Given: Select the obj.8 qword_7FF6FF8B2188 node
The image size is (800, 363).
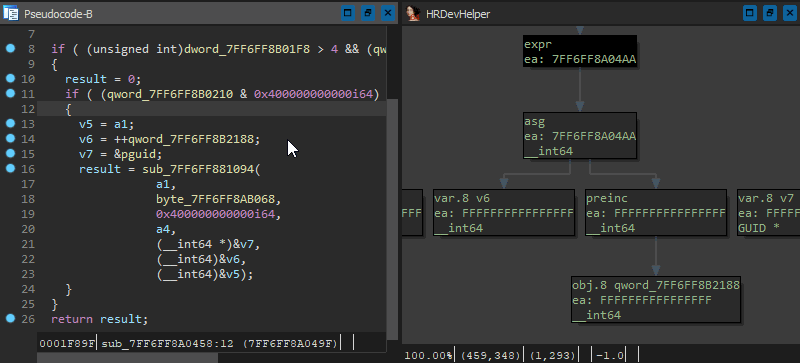Looking at the screenshot, I should pyautogui.click(x=656, y=300).
